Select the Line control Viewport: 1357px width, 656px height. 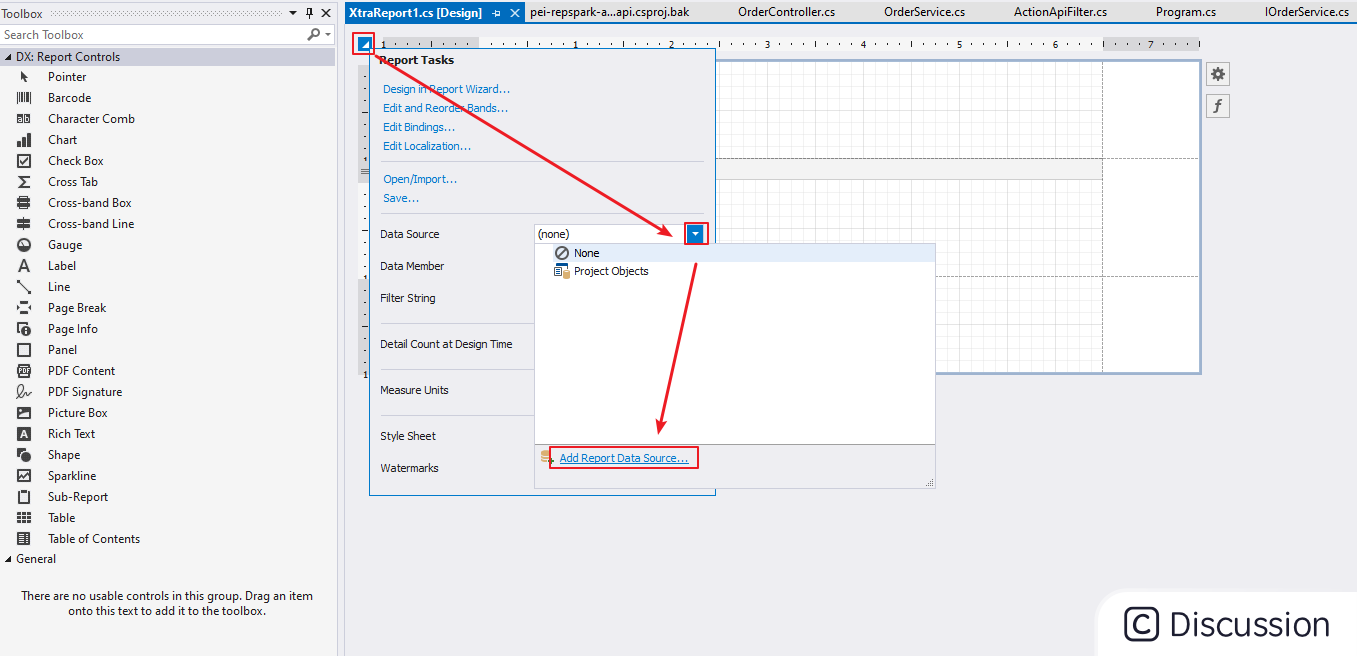click(59, 287)
